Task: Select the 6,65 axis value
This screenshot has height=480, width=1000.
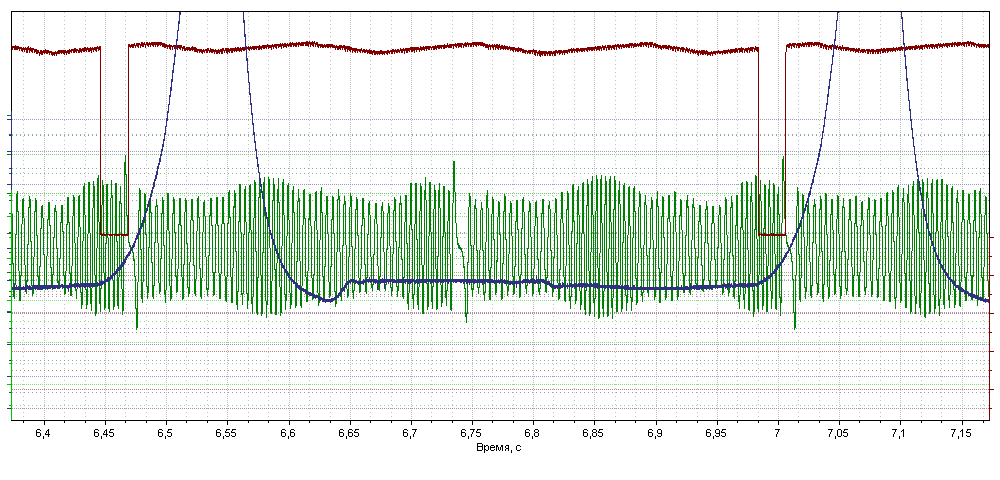Action: point(350,433)
